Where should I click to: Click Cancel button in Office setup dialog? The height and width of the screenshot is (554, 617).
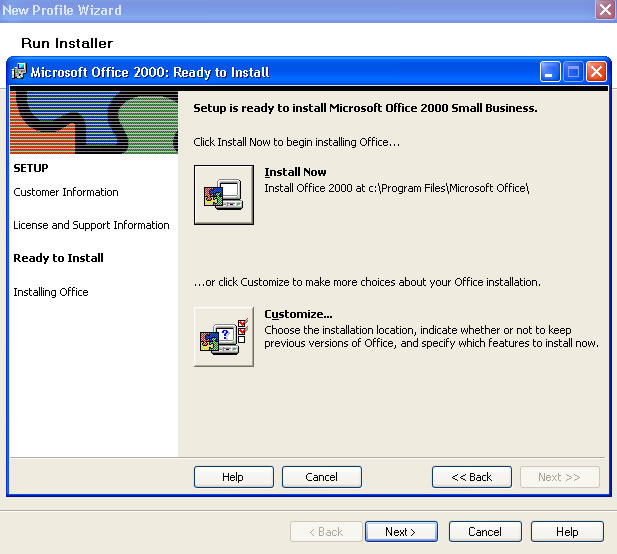coord(321,477)
